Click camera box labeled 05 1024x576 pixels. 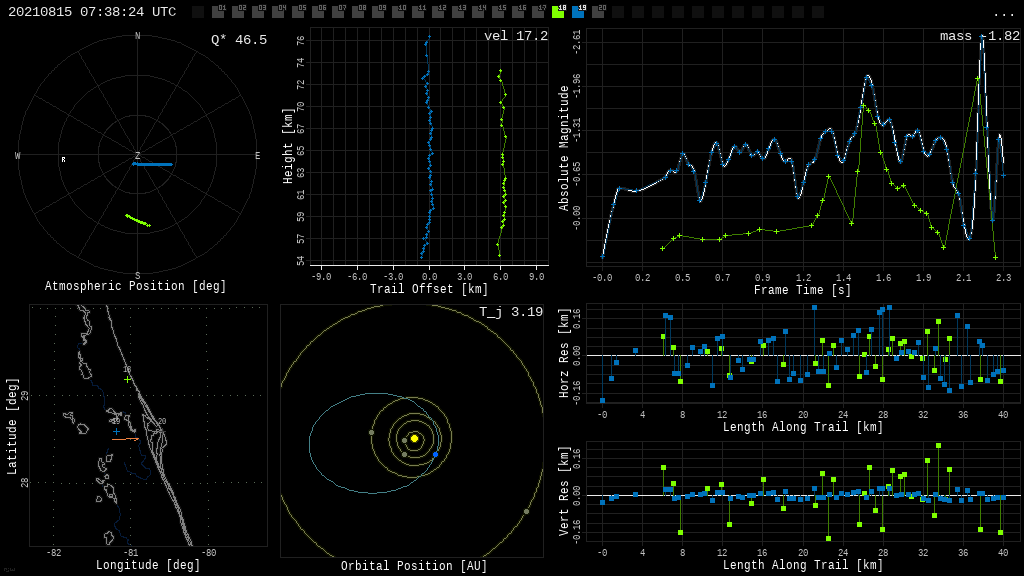298,12
